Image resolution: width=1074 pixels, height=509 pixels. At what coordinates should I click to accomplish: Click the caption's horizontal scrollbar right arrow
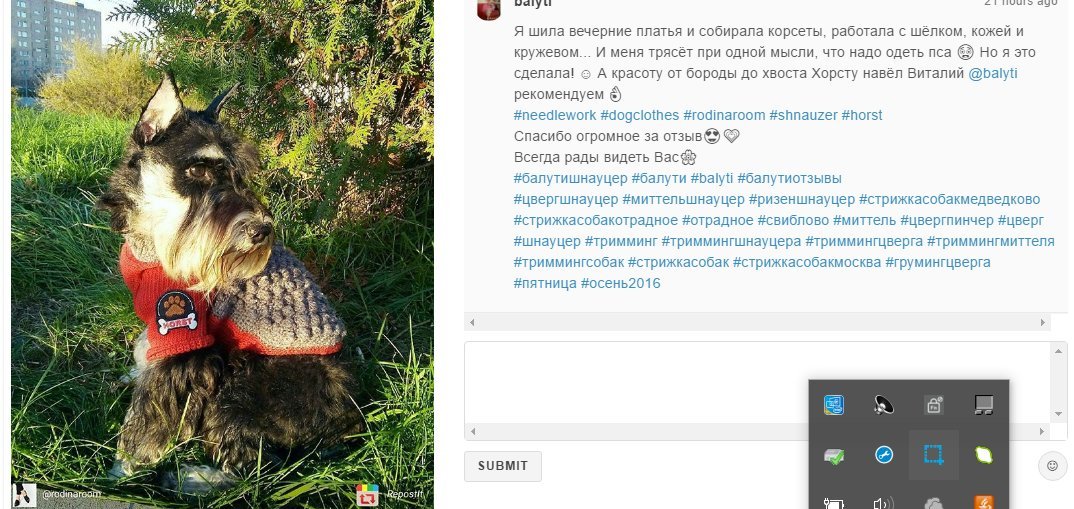coord(1043,322)
